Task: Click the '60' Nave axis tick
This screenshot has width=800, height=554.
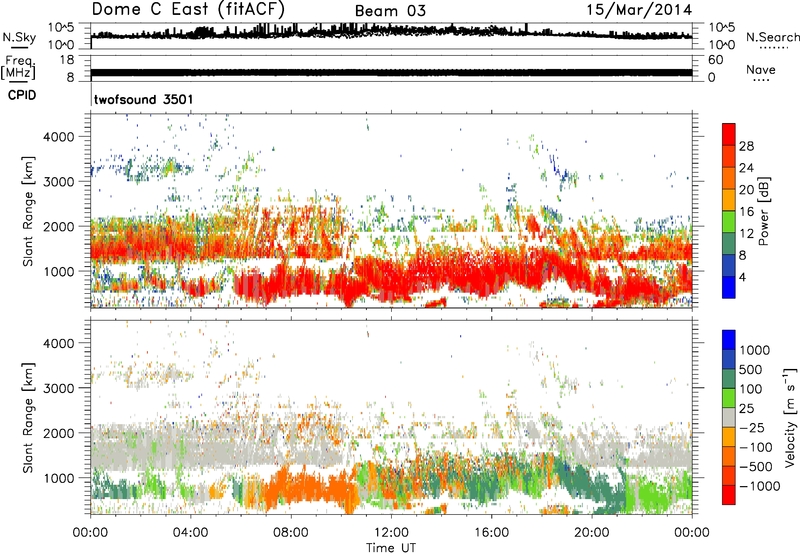Action: click(x=715, y=60)
